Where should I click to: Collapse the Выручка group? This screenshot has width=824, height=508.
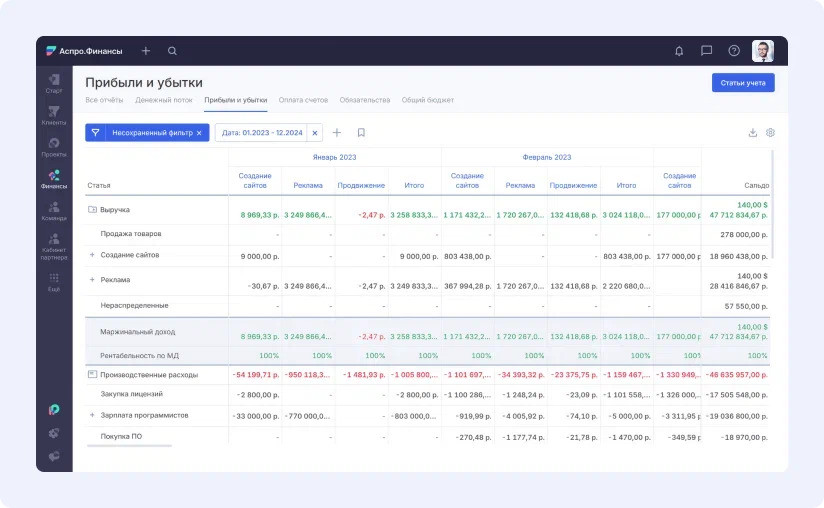[x=92, y=210]
